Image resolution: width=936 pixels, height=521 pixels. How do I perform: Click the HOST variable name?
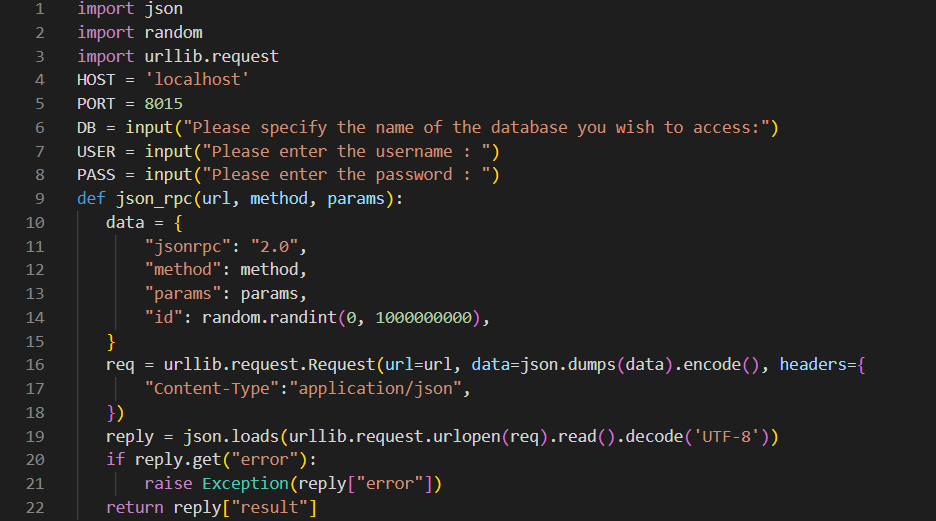click(x=96, y=80)
